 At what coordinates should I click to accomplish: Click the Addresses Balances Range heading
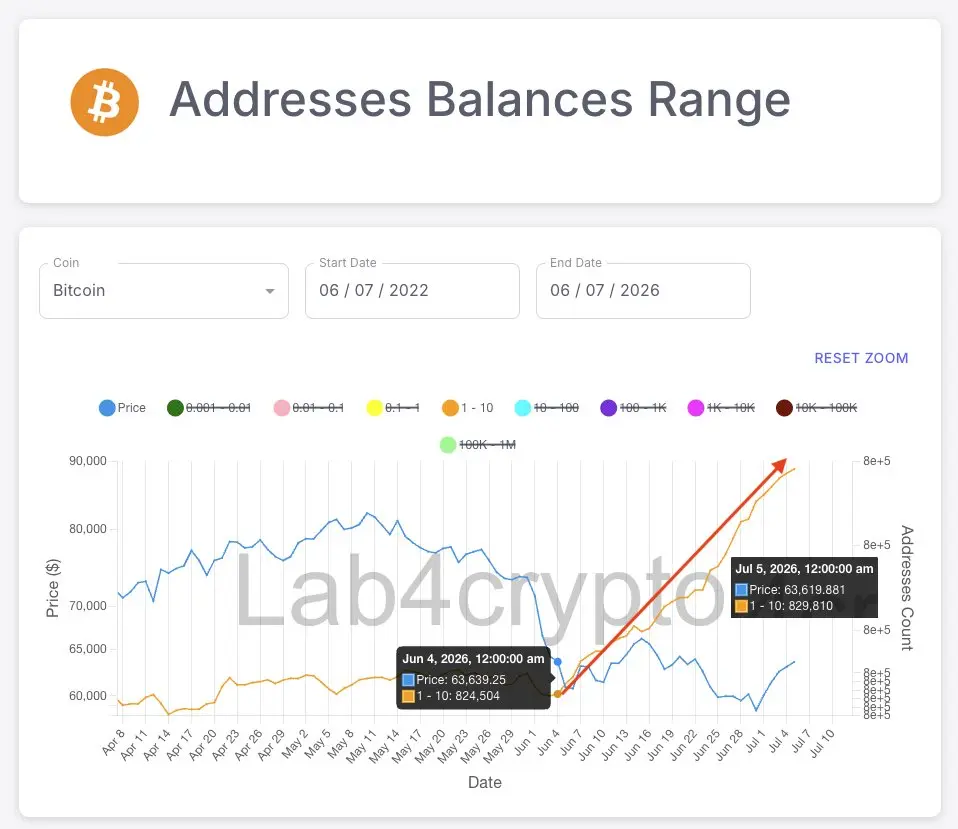click(x=480, y=100)
